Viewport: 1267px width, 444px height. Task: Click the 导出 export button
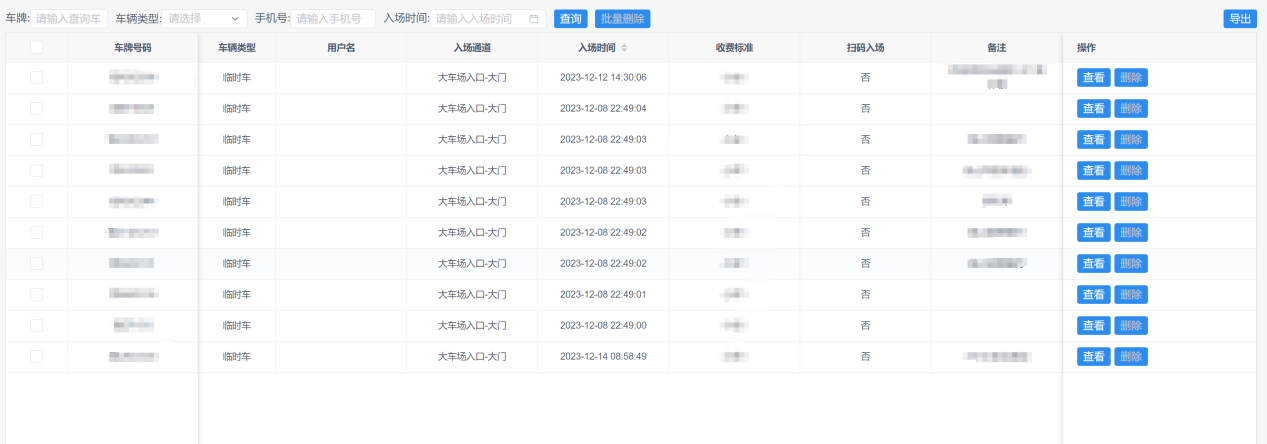tap(1240, 18)
